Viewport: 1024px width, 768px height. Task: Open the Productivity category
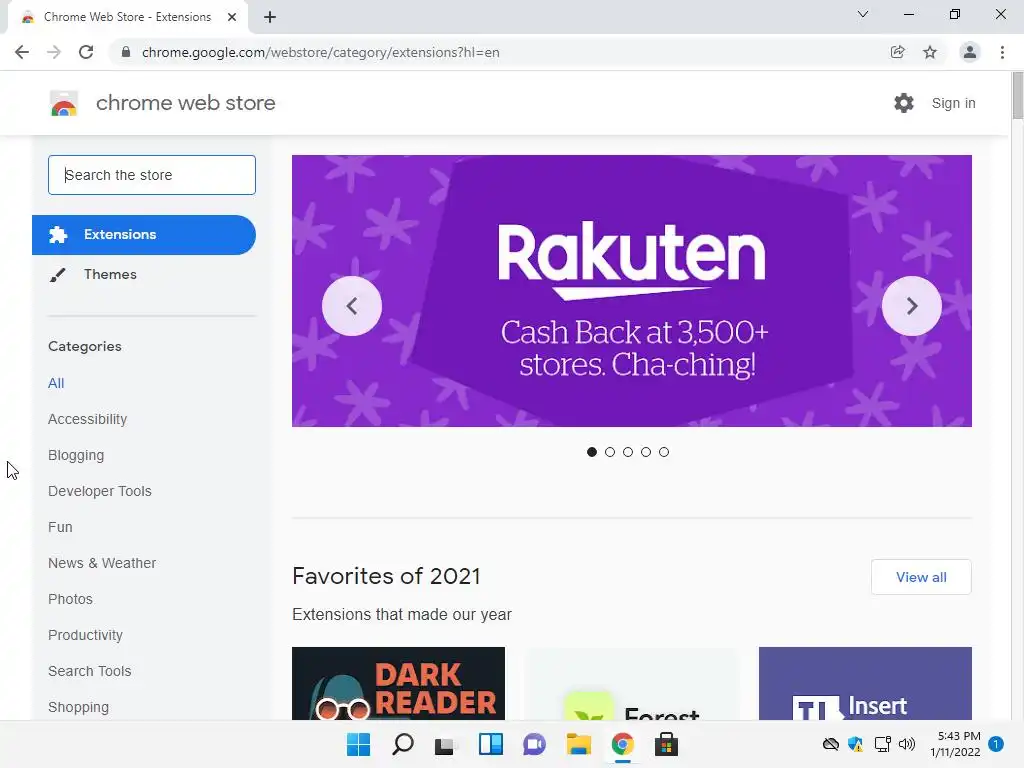click(86, 635)
